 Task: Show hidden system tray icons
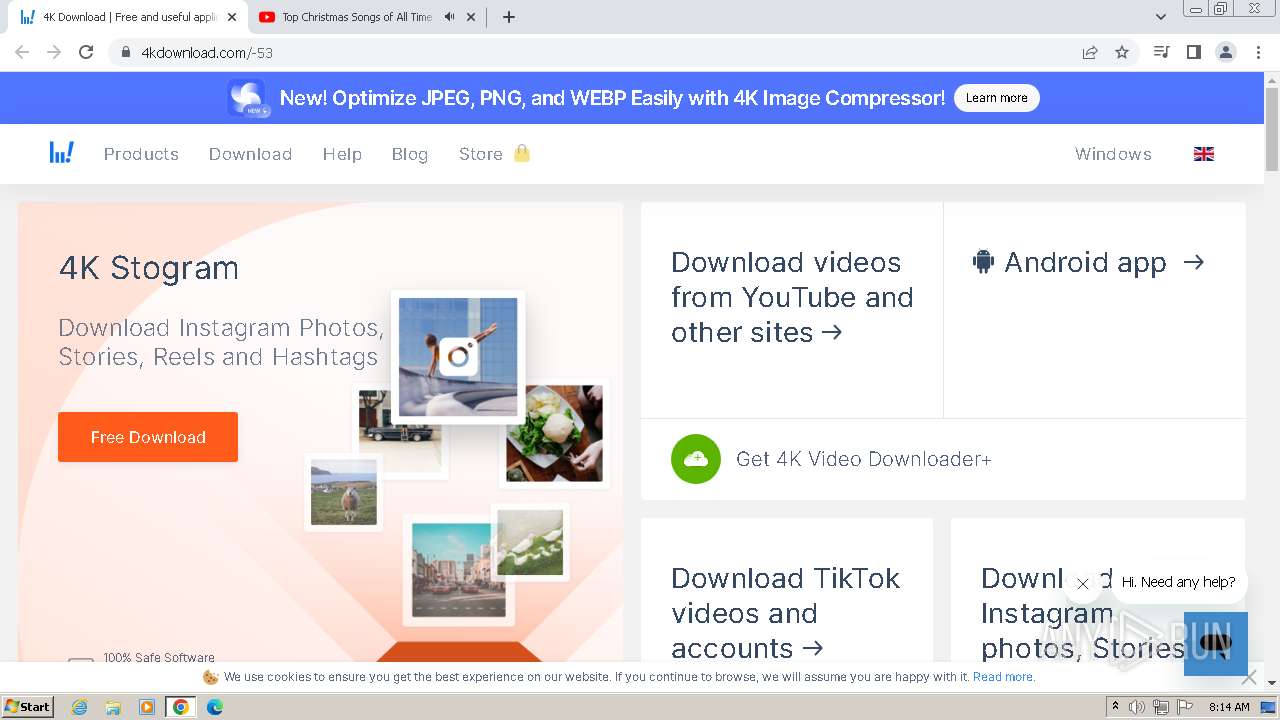tap(1115, 707)
